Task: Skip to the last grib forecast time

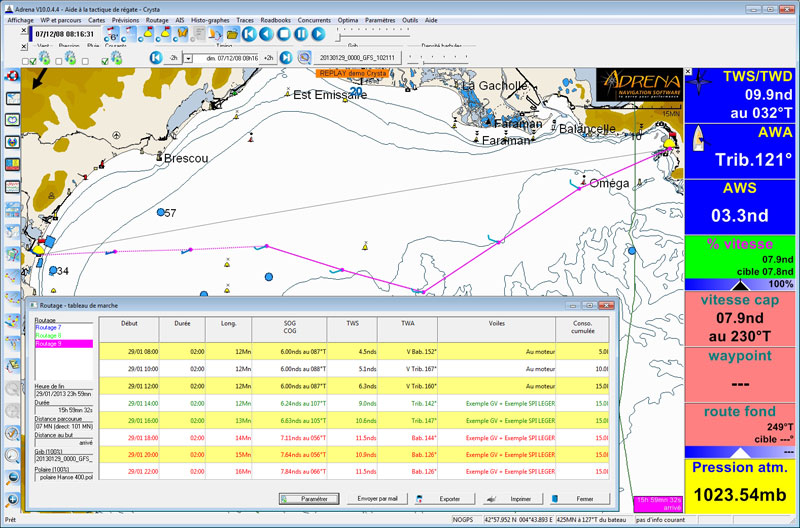Action: click(286, 58)
